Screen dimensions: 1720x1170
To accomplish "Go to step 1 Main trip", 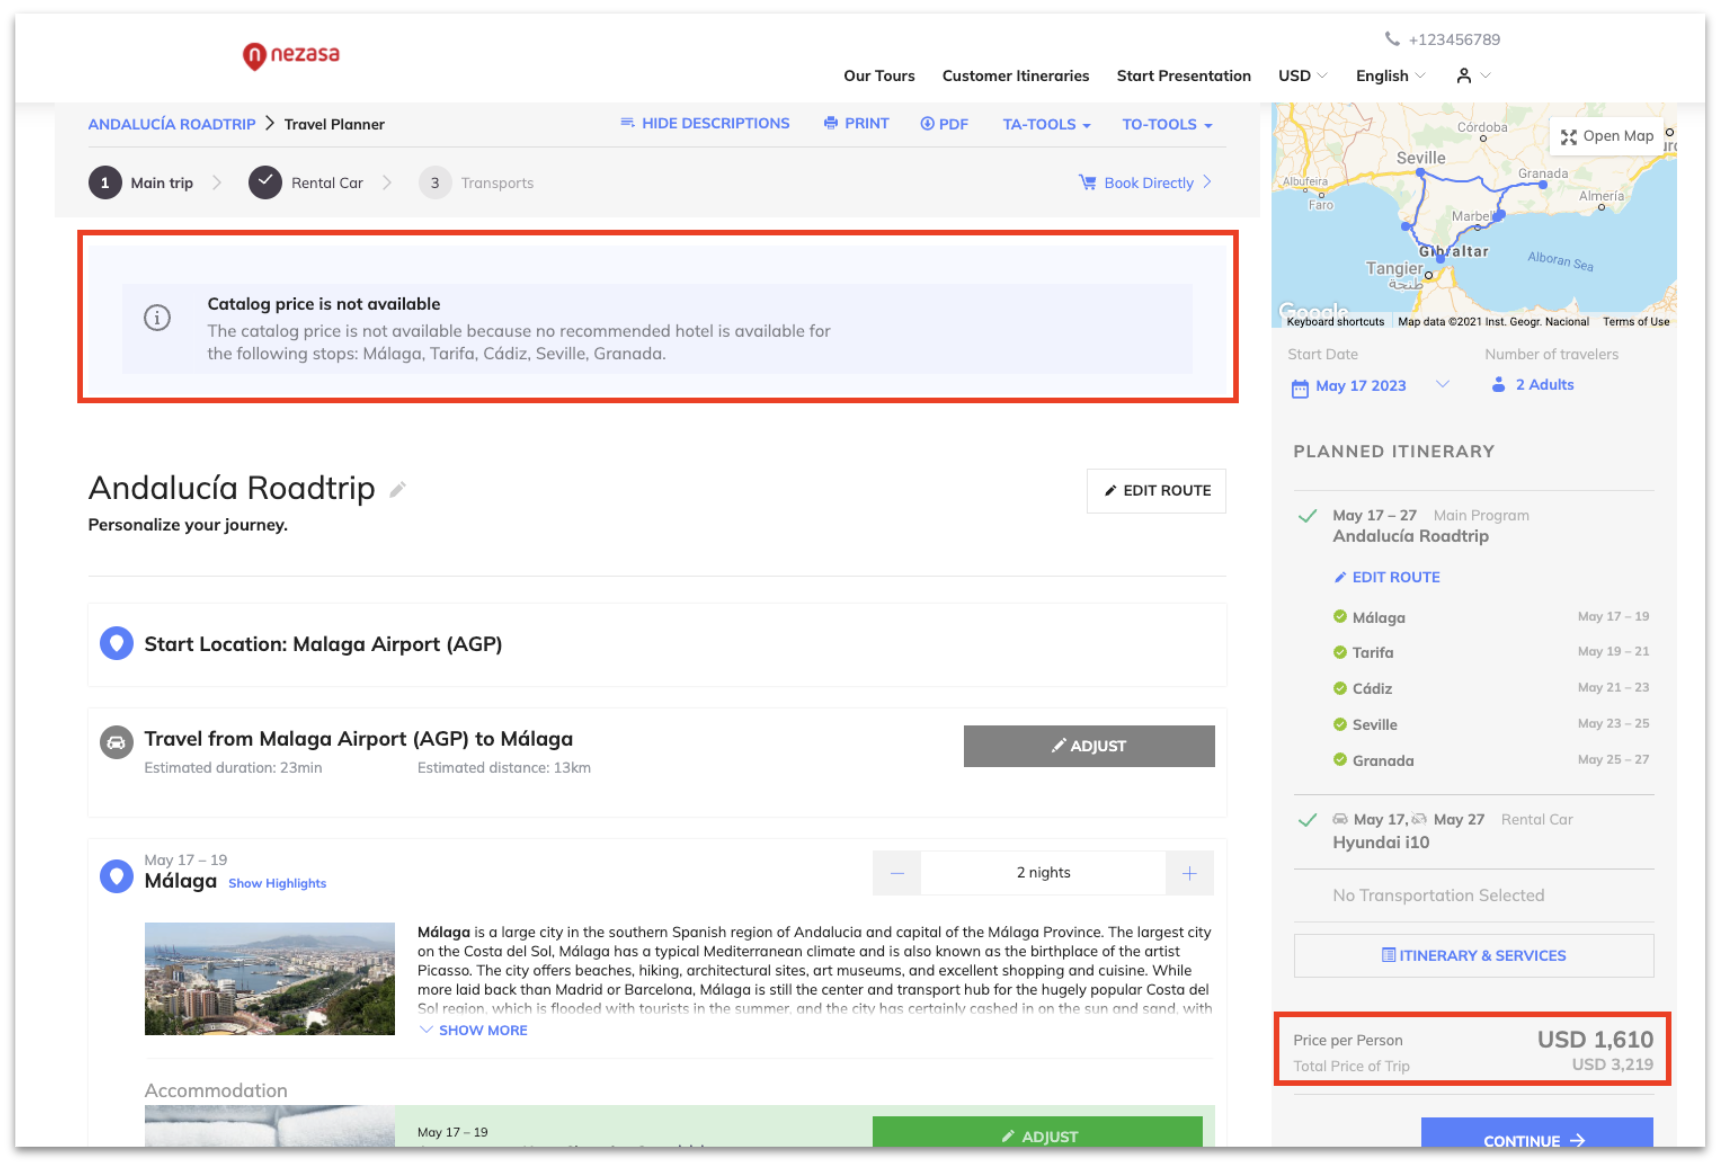I will (141, 183).
